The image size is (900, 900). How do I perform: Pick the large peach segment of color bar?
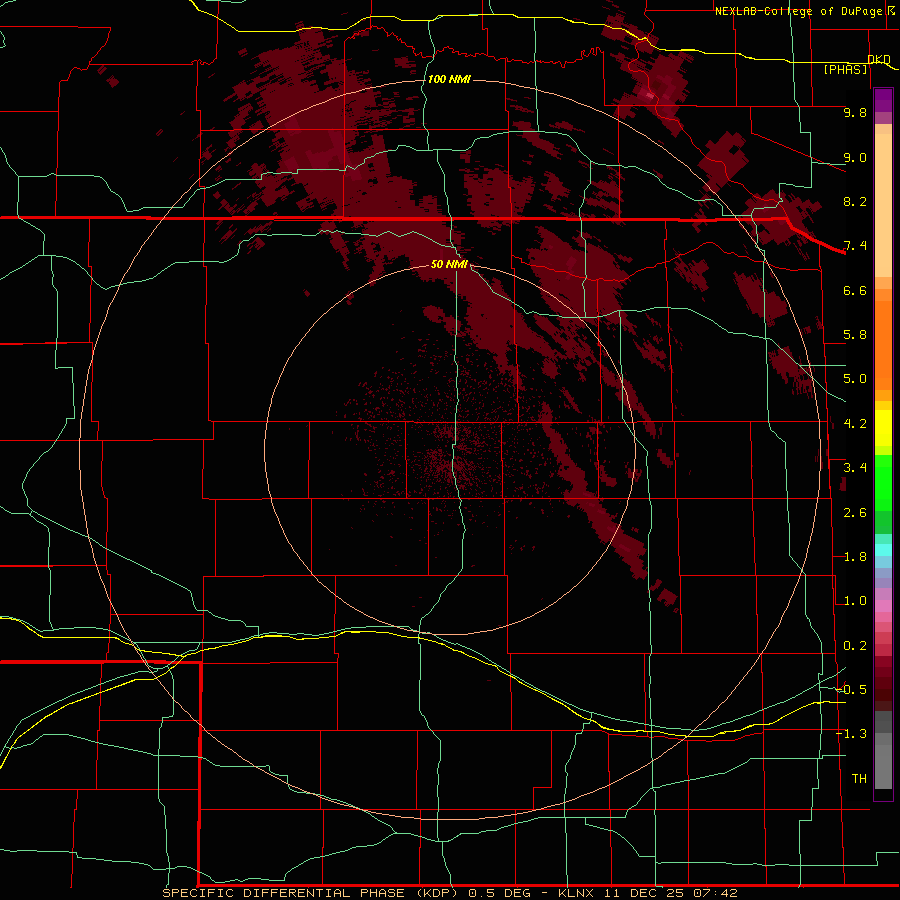(883, 205)
